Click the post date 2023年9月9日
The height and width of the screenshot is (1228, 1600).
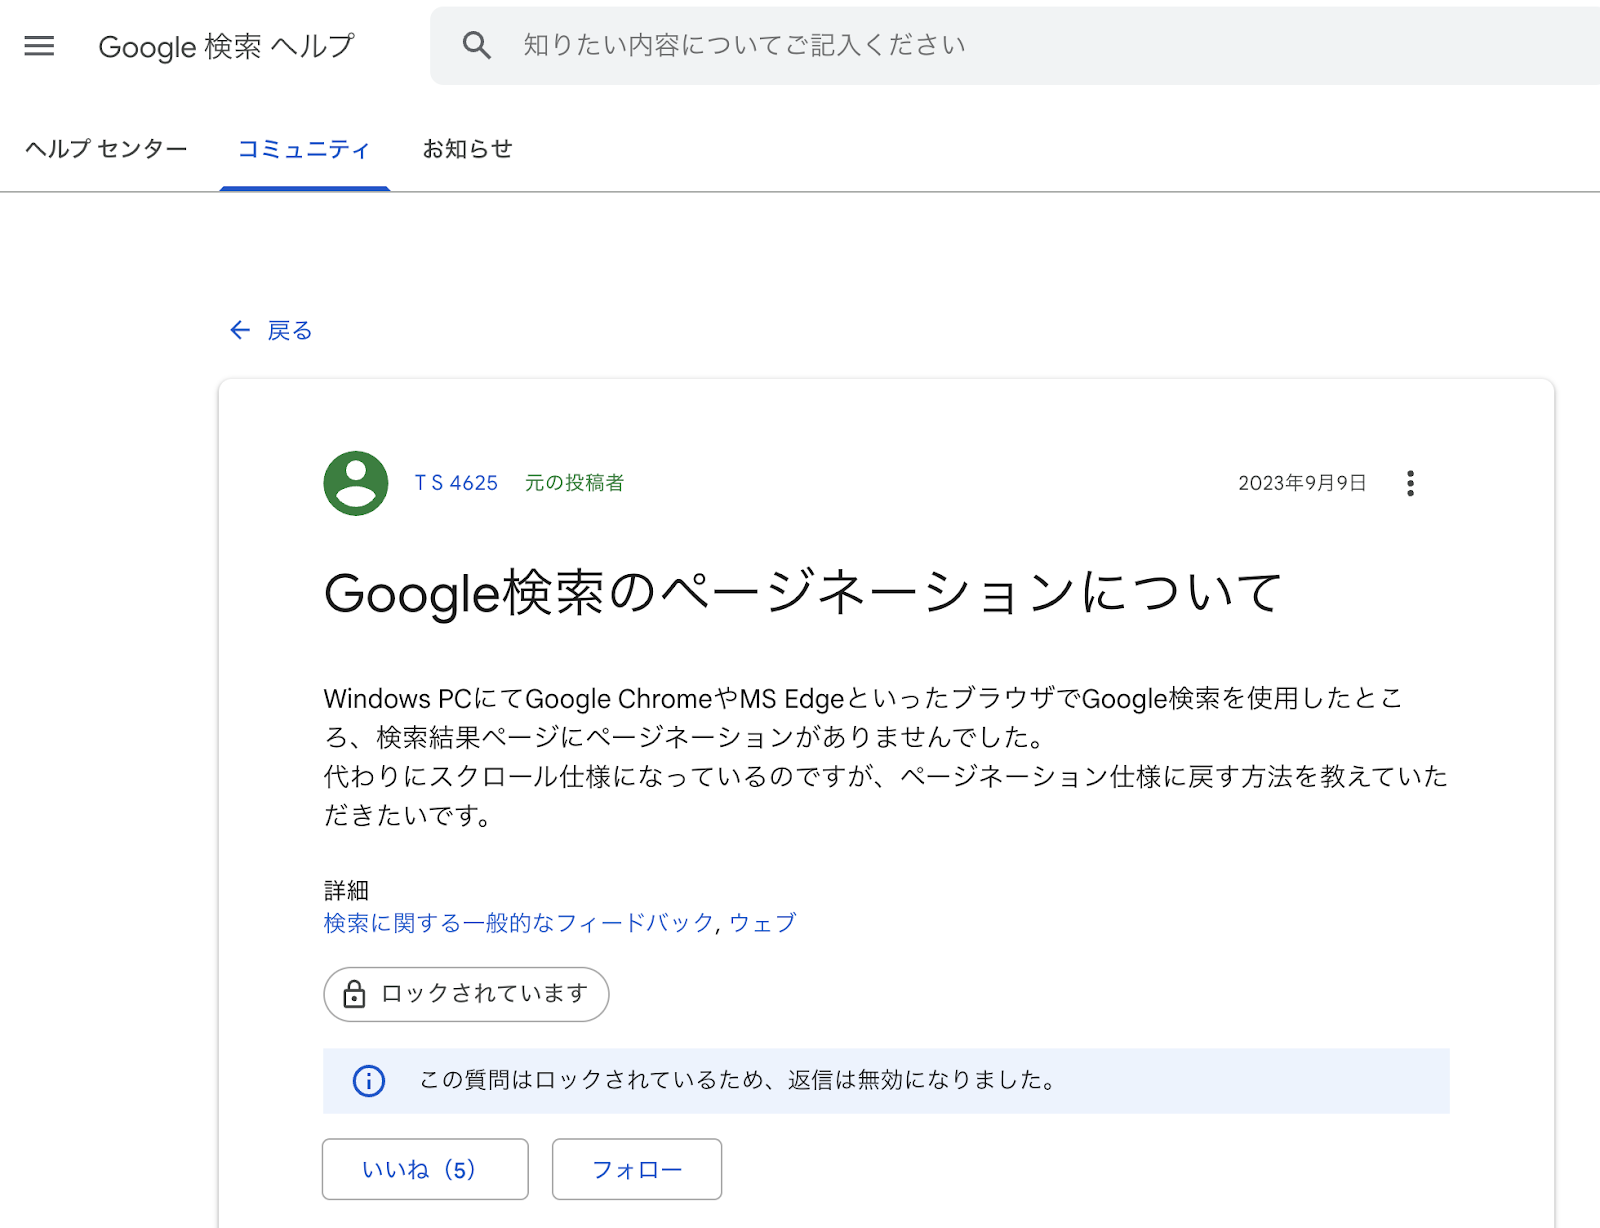(x=1302, y=483)
